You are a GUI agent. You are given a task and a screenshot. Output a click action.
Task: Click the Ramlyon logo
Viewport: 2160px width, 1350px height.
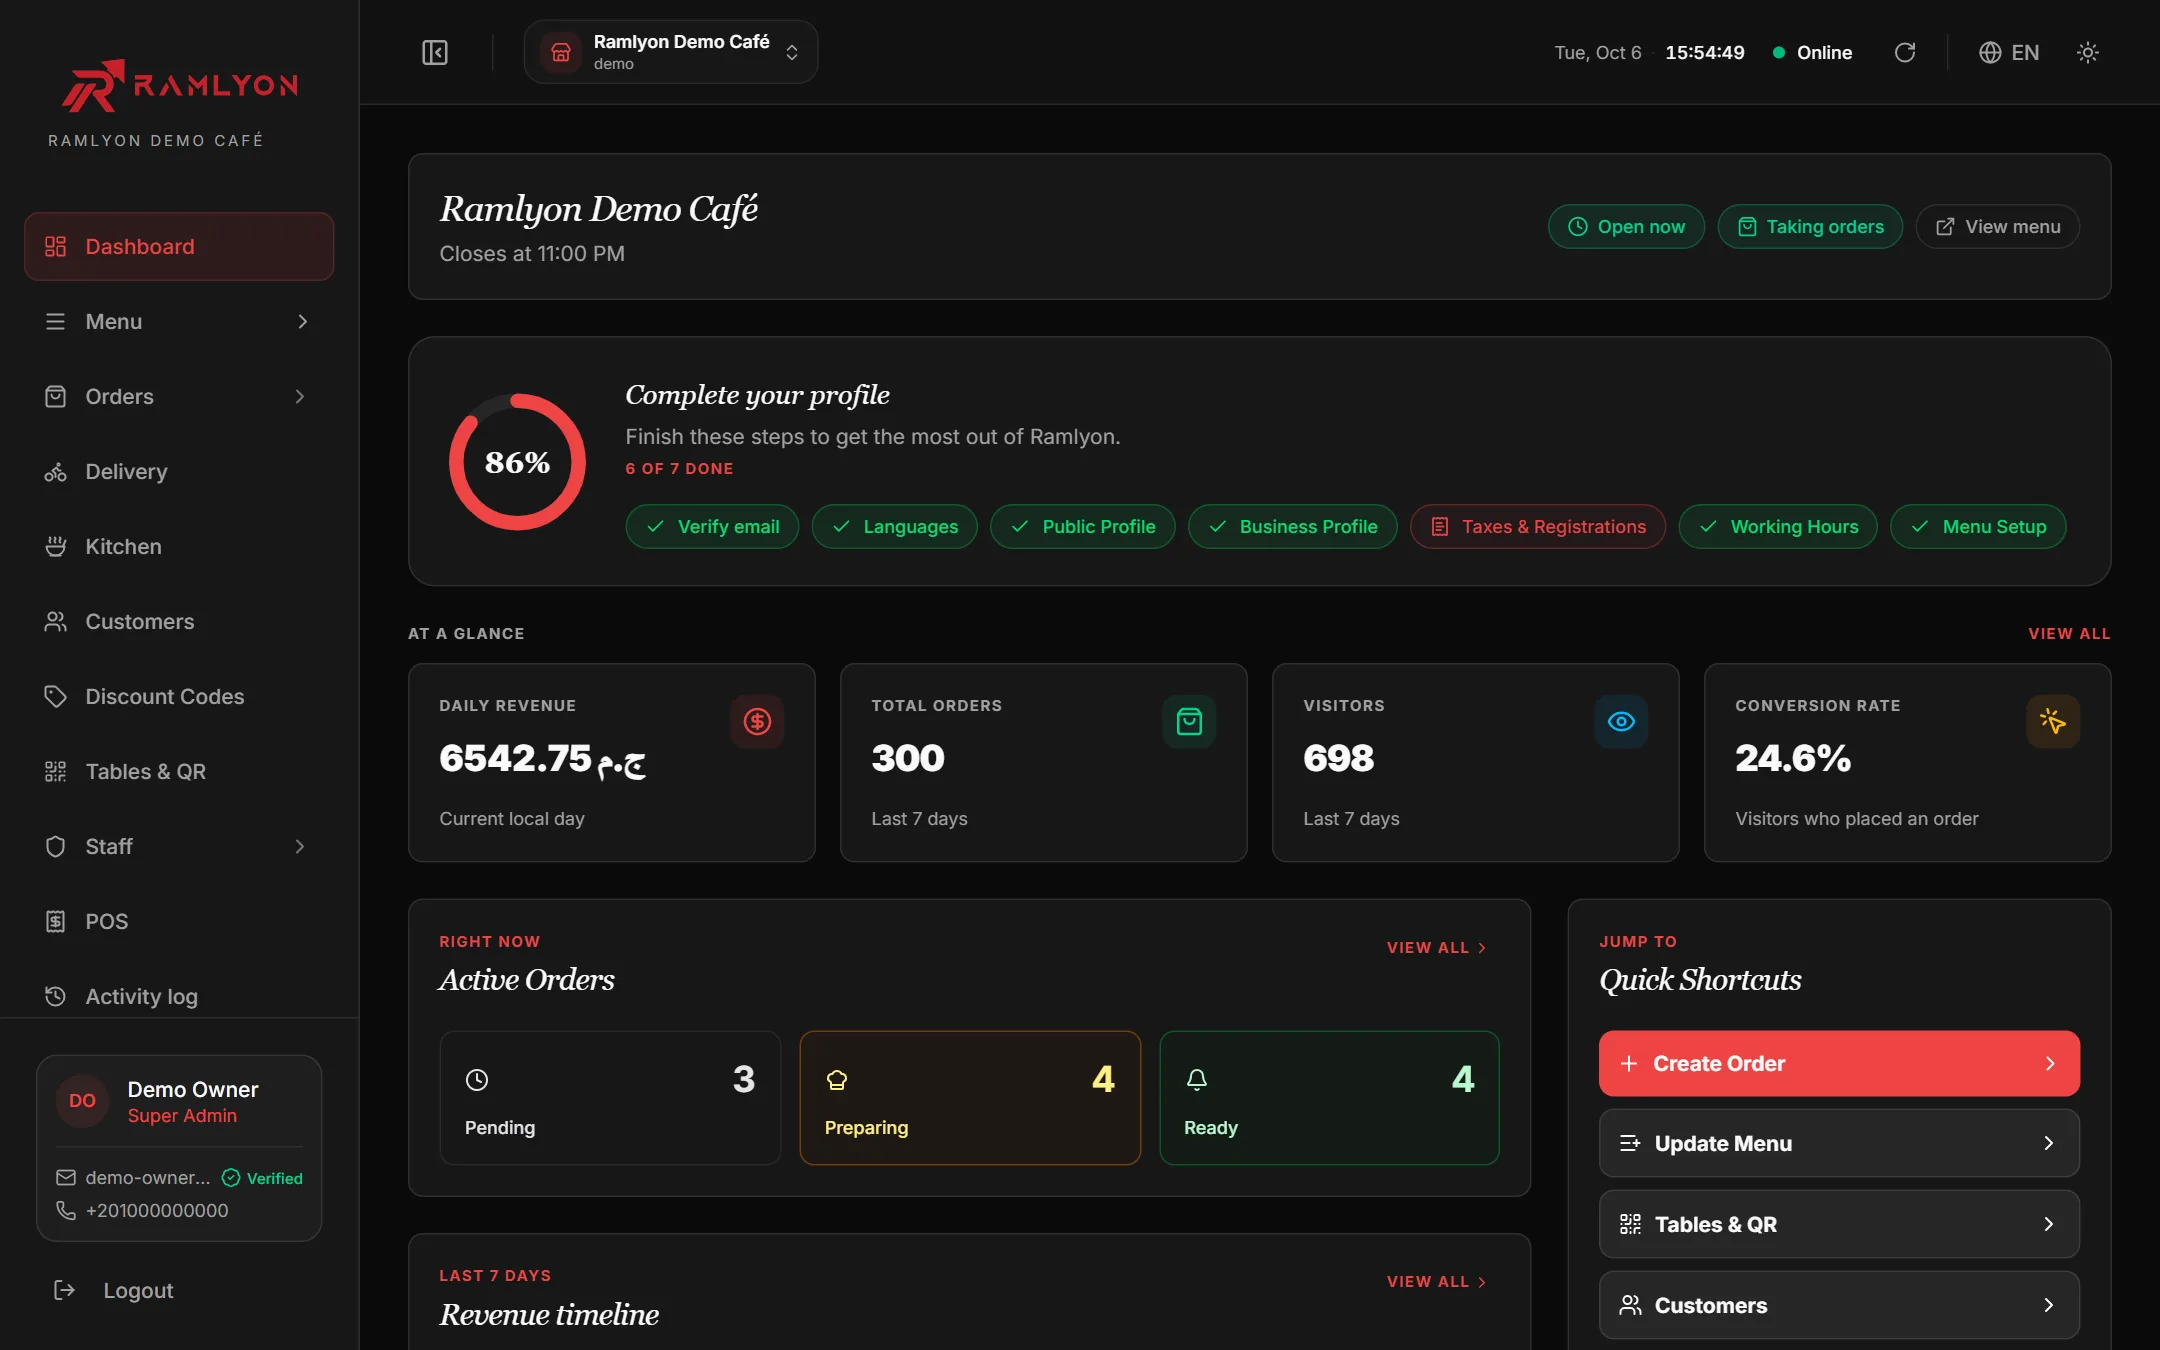point(180,85)
